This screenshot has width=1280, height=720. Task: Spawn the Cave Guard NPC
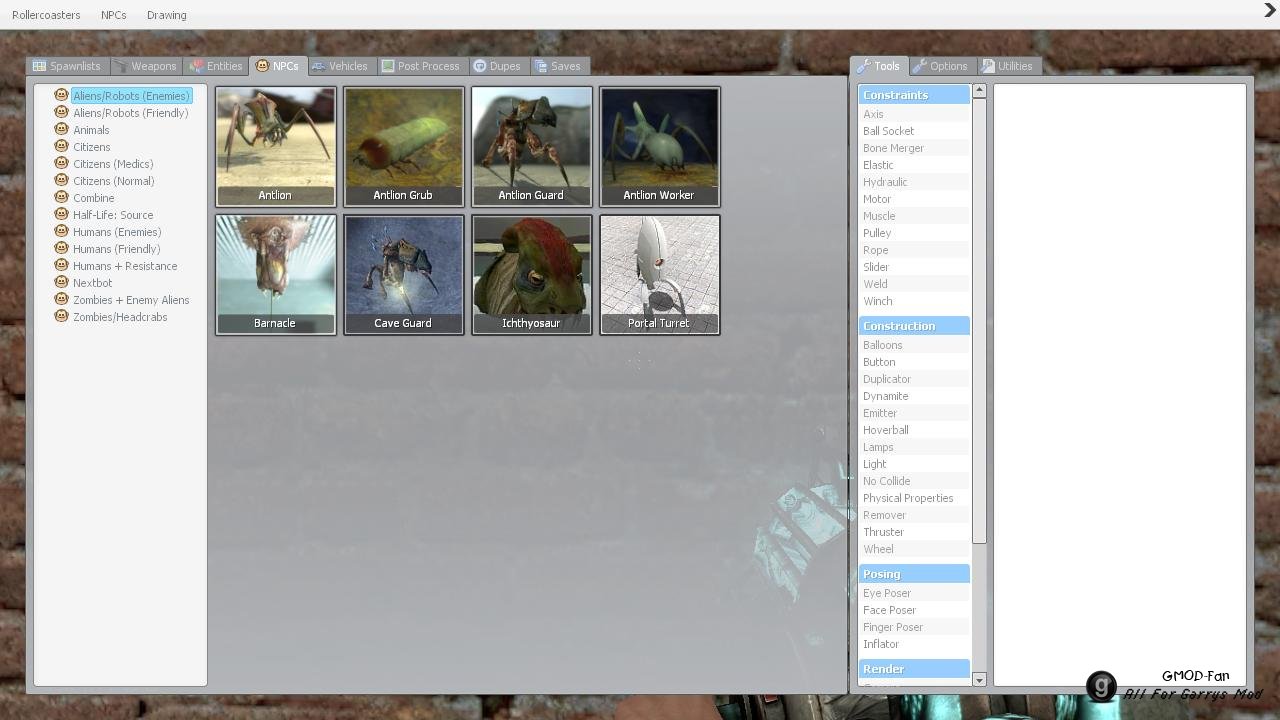403,275
